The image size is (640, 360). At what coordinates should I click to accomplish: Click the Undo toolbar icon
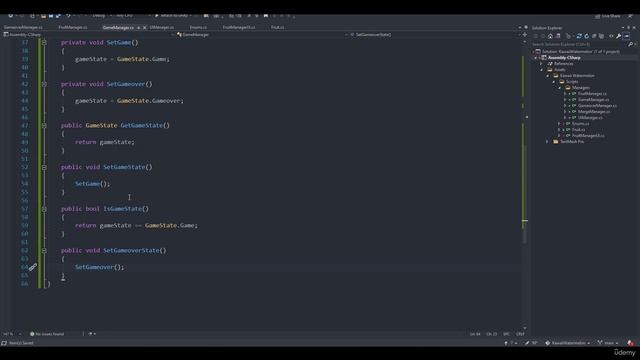[x=69, y=16]
